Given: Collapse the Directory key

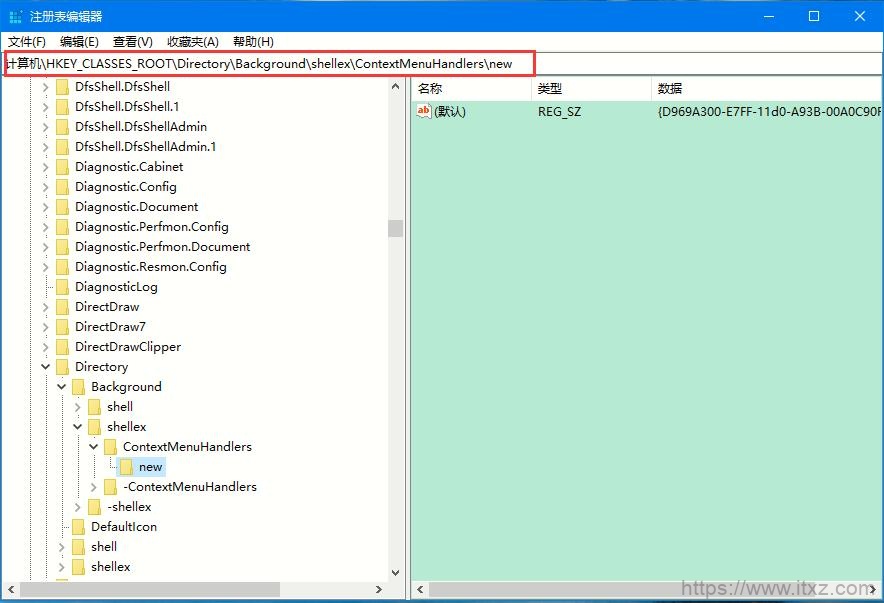Looking at the screenshot, I should pos(46,367).
